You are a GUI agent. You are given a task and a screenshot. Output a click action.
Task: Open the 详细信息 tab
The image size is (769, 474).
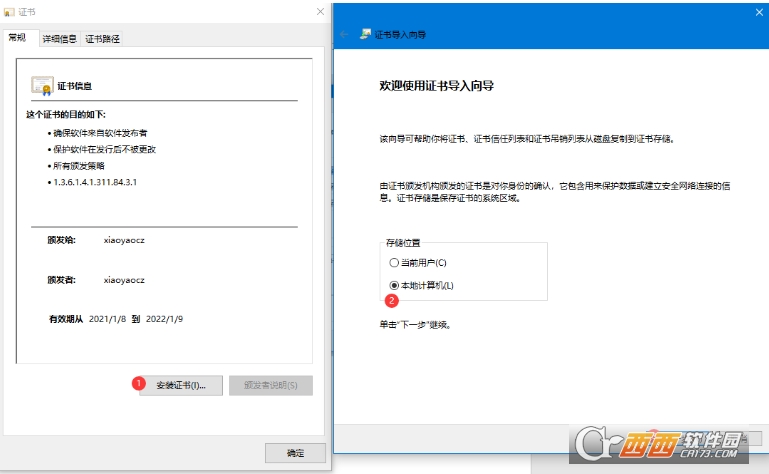pos(59,38)
